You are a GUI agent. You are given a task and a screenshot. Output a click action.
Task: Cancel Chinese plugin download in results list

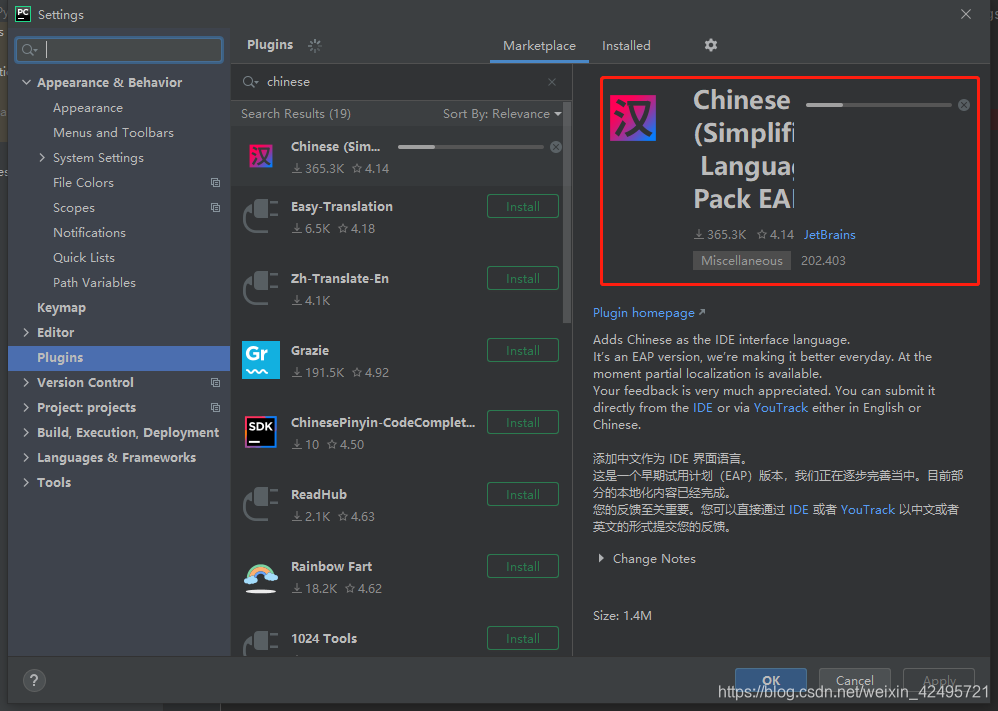(x=556, y=147)
